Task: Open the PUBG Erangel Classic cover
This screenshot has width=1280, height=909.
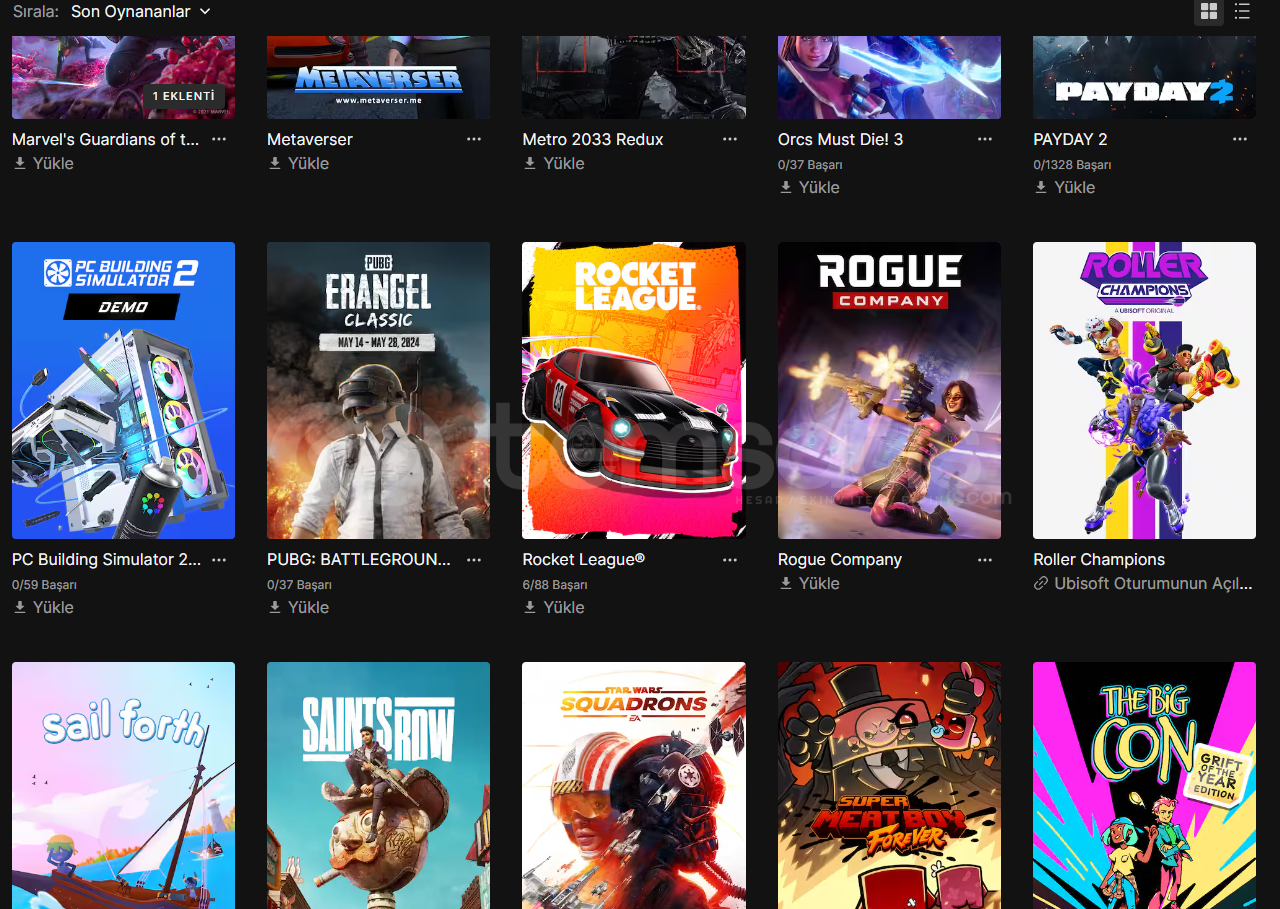Action: (378, 390)
